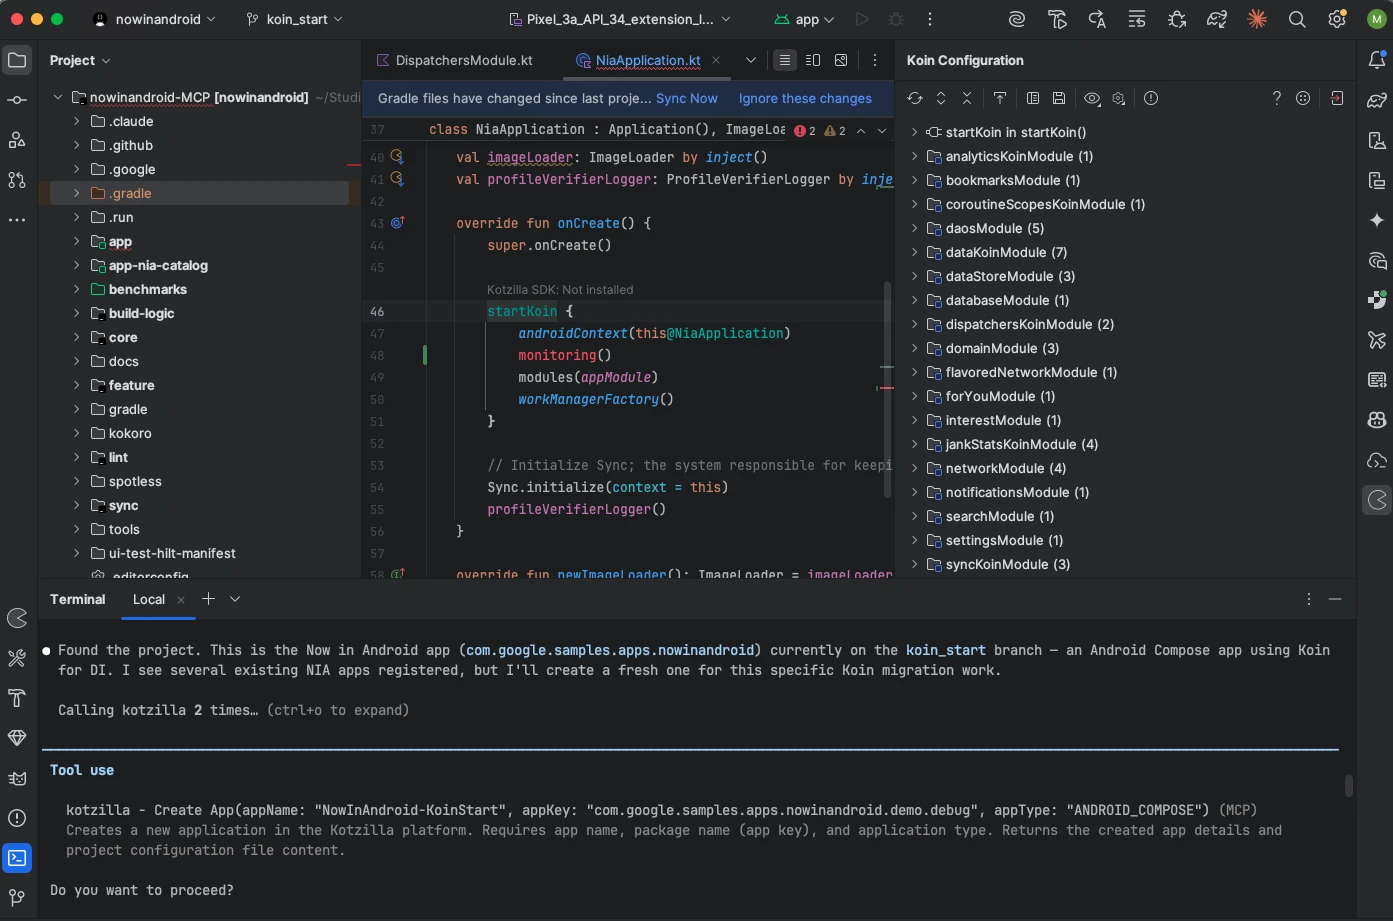Switch to the DispatchersModule.kt tab
The image size is (1393, 921).
(464, 60)
